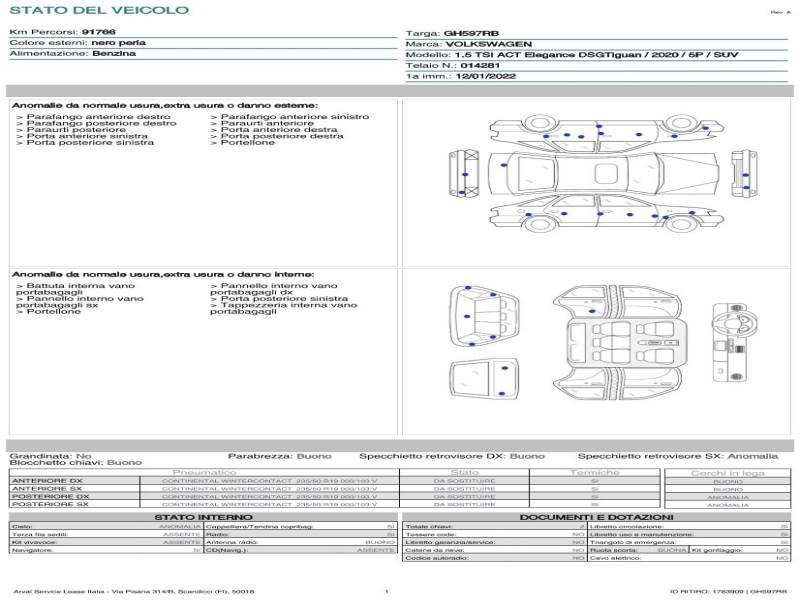800x600 pixels.
Task: Click "Porta posteriore sinistra" in the interior list
Action: [279, 298]
